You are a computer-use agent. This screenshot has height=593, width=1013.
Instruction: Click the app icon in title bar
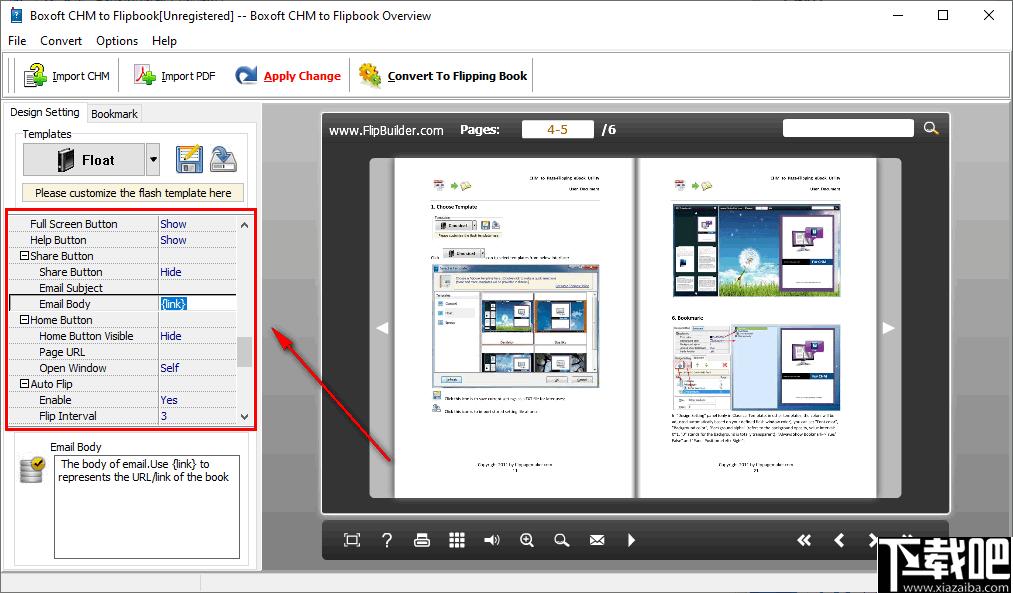click(x=17, y=16)
